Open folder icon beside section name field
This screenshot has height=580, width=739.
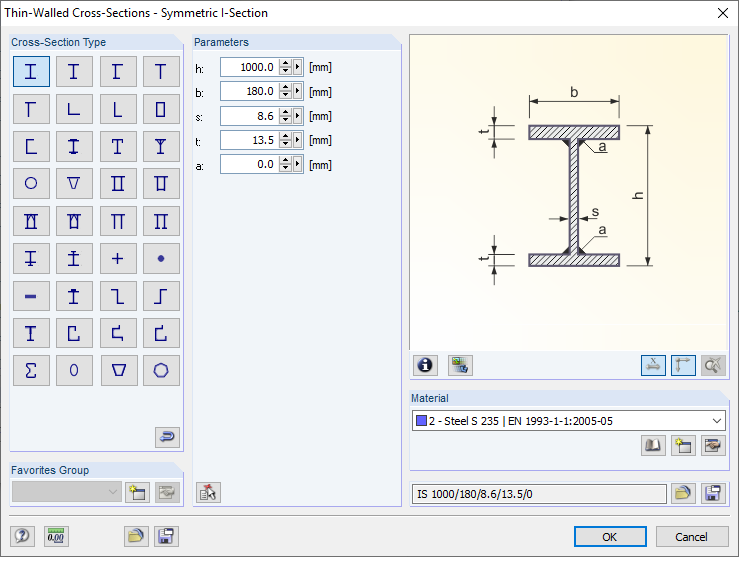pos(683,493)
